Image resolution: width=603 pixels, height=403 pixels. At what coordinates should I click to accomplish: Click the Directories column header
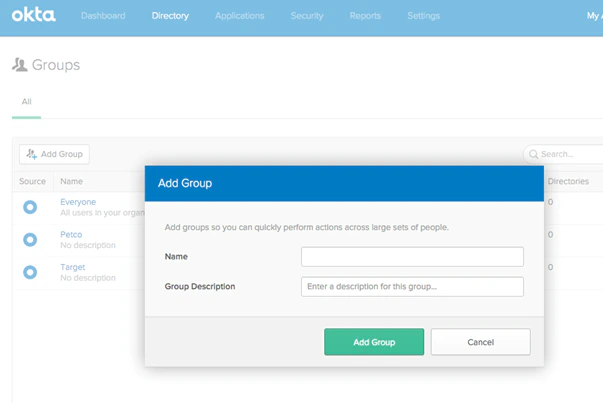tap(568, 181)
